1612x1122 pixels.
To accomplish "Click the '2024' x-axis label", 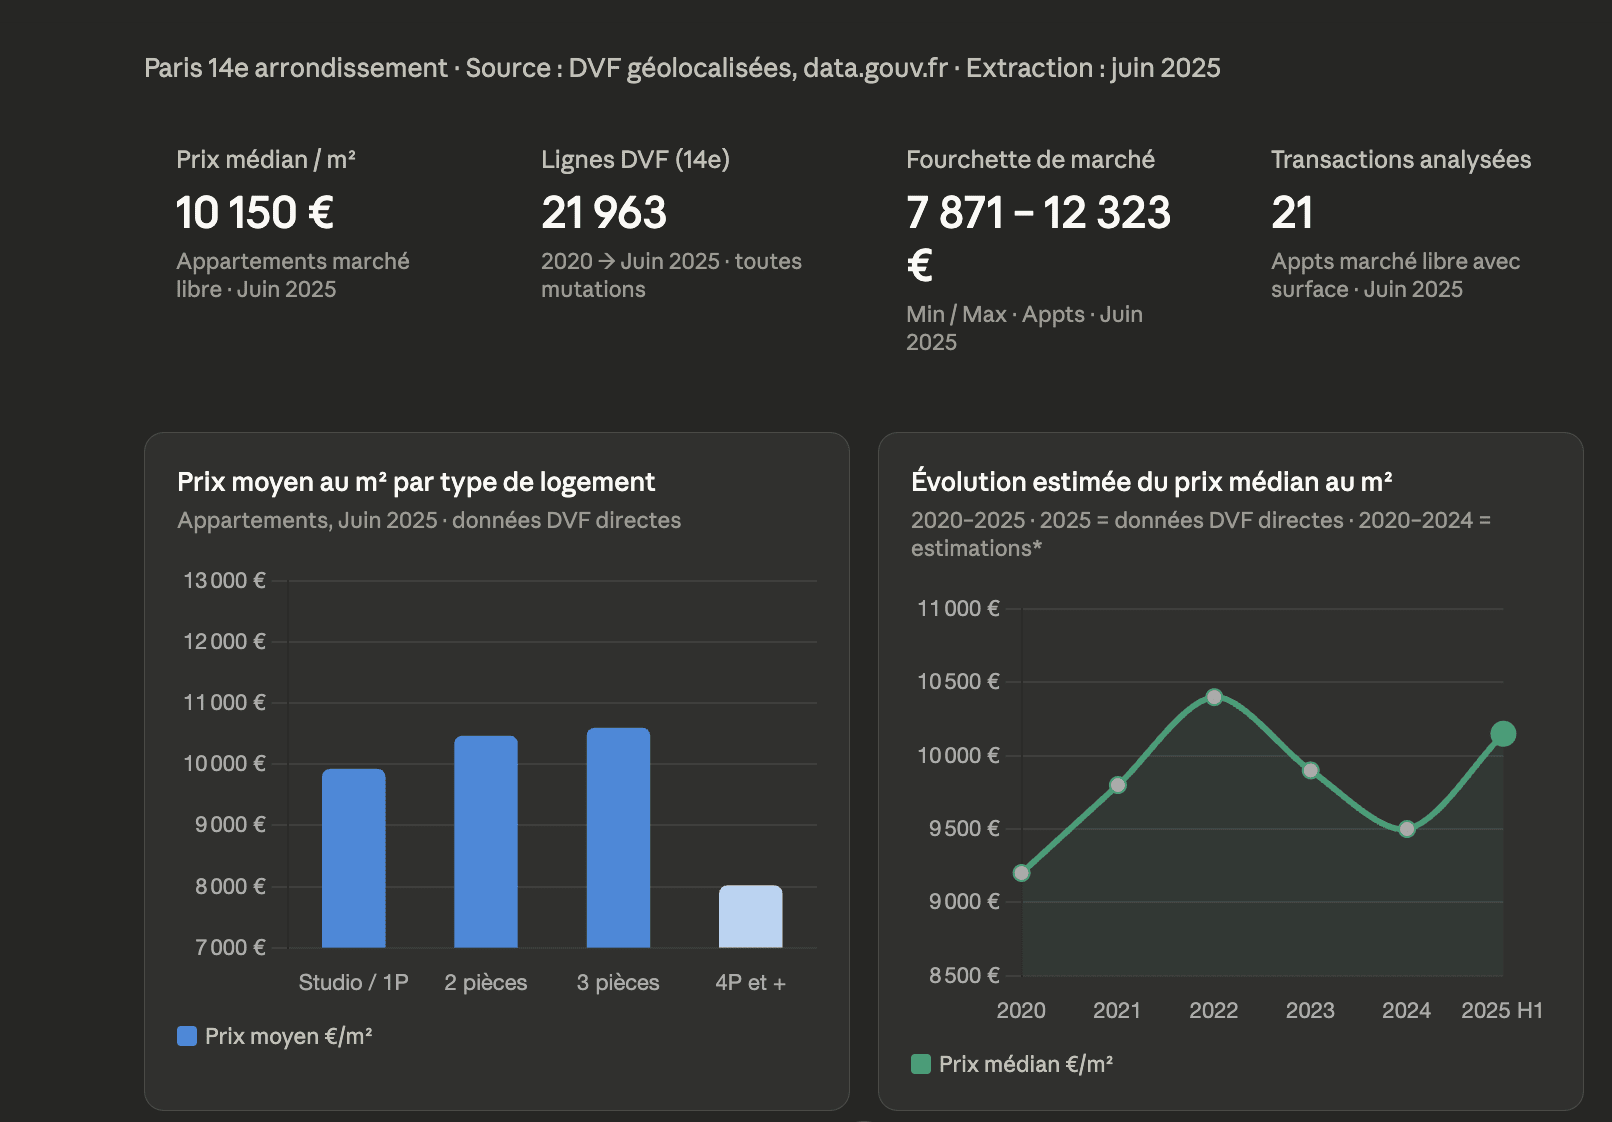I will (1407, 1010).
